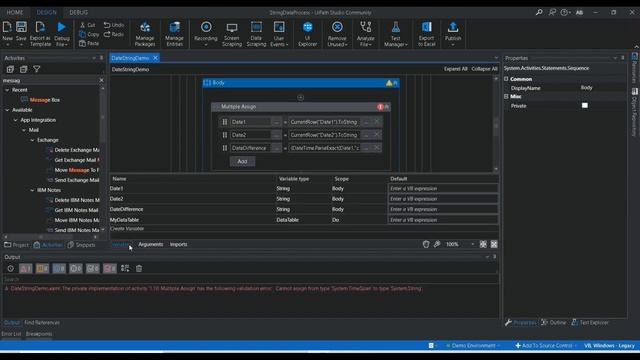Launch Data Scraping wizard
Viewport: 640px width, 360px height.
coord(256,33)
